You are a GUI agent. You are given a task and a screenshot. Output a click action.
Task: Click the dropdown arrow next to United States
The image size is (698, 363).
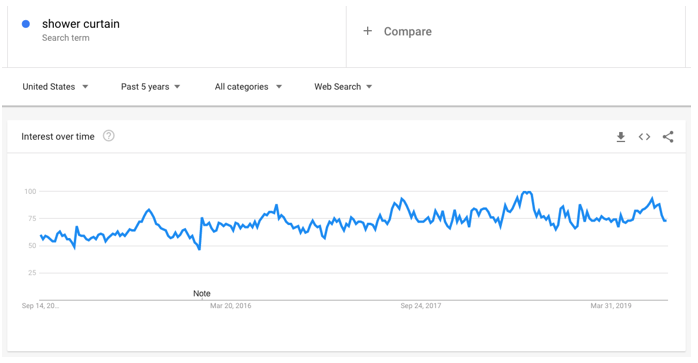[x=85, y=87]
